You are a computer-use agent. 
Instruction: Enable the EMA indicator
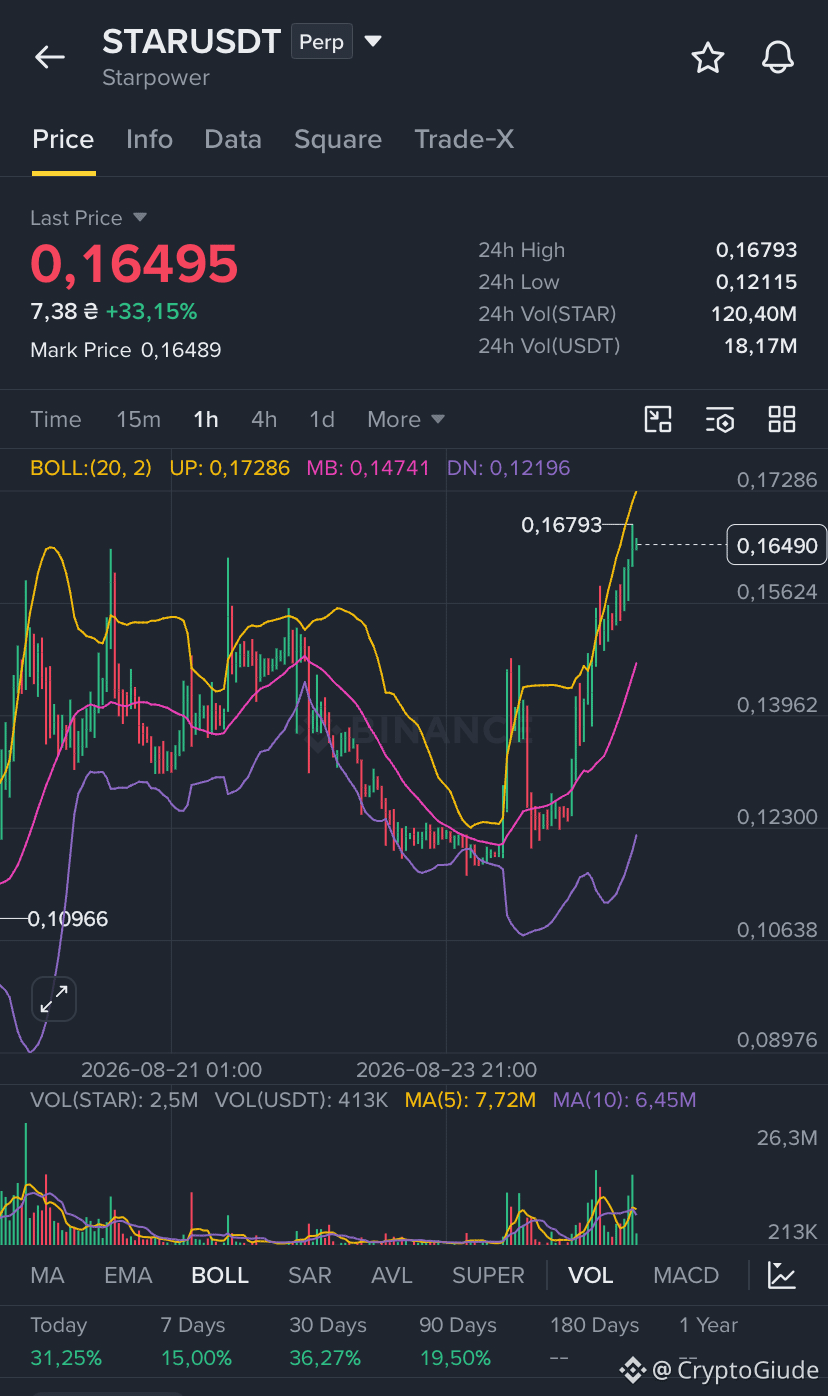[x=128, y=1275]
